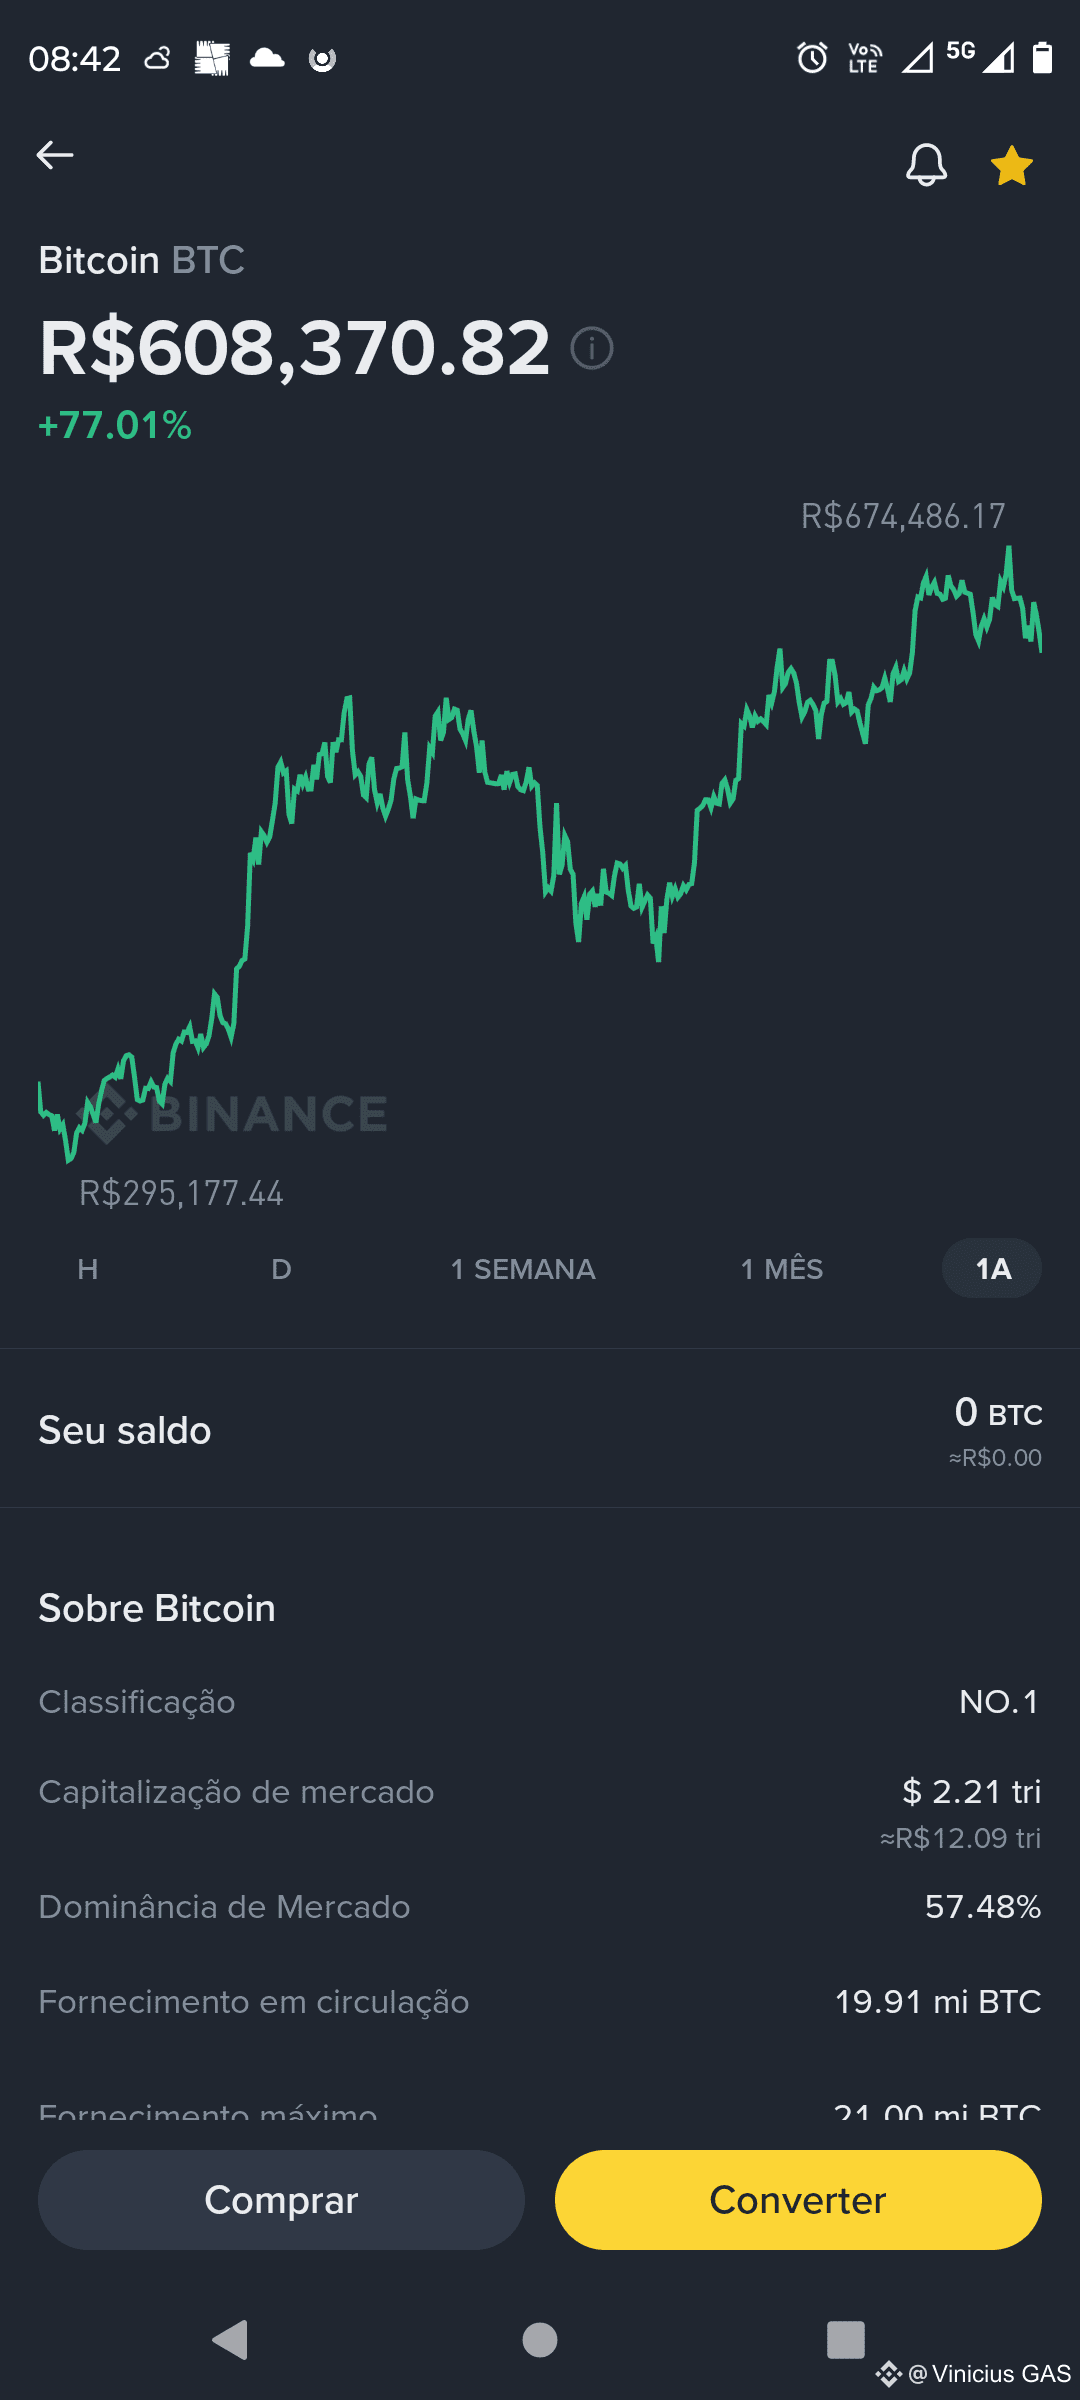Tap the Comprar button
Viewport: 1080px width, 2400px height.
pyautogui.click(x=281, y=2200)
